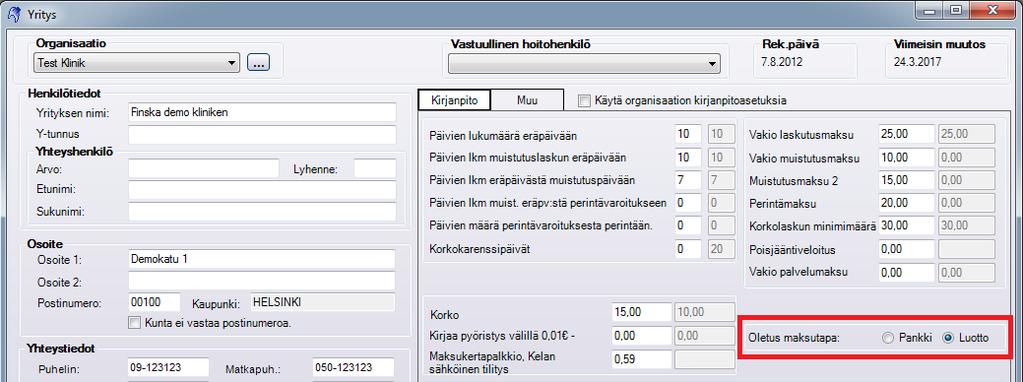Click the Perintämaksu field 20,00
The image size is (1023, 382).
[x=906, y=203]
